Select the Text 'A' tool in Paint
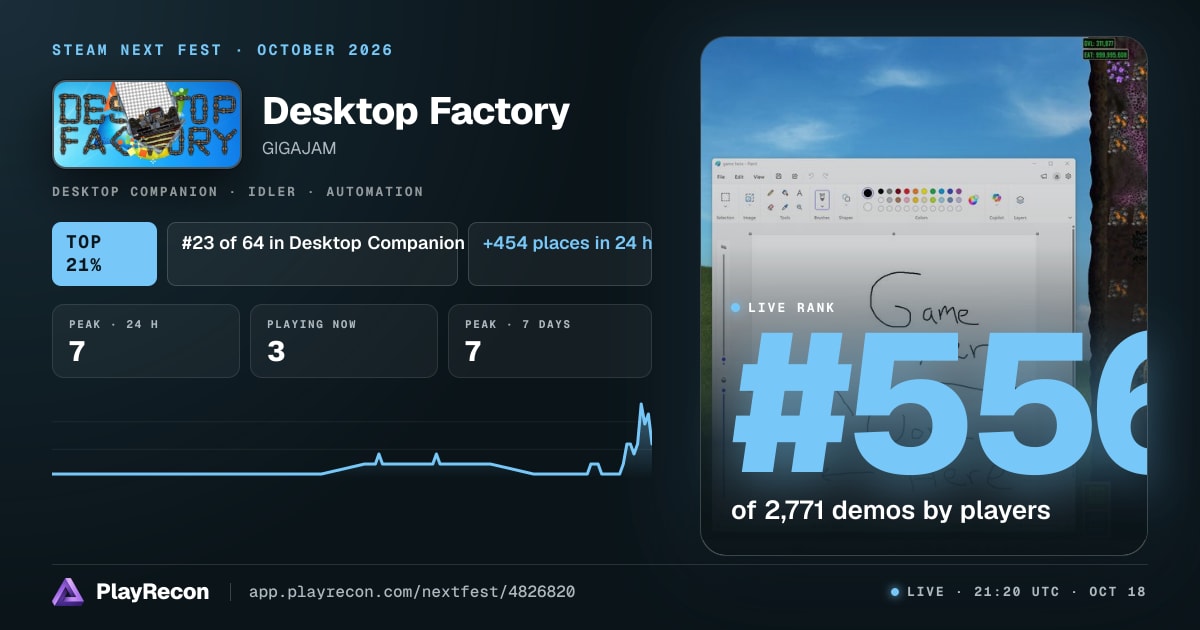This screenshot has width=1200, height=630. tap(799, 193)
